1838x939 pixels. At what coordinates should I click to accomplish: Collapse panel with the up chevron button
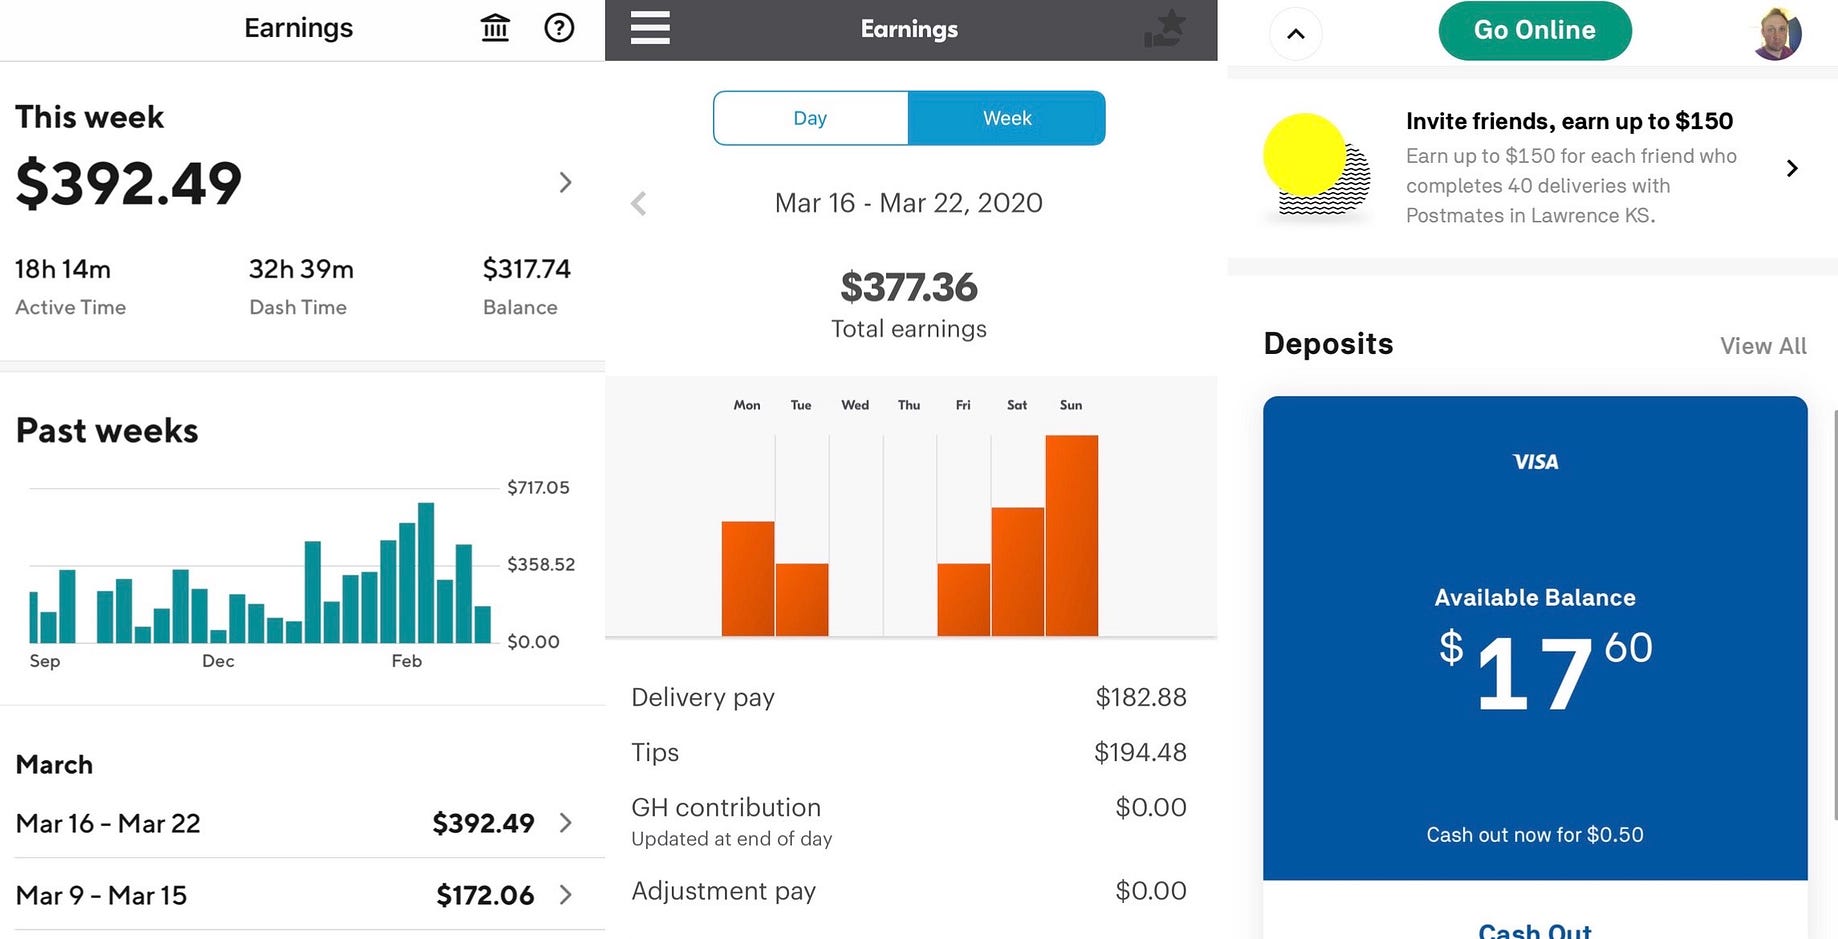point(1295,34)
